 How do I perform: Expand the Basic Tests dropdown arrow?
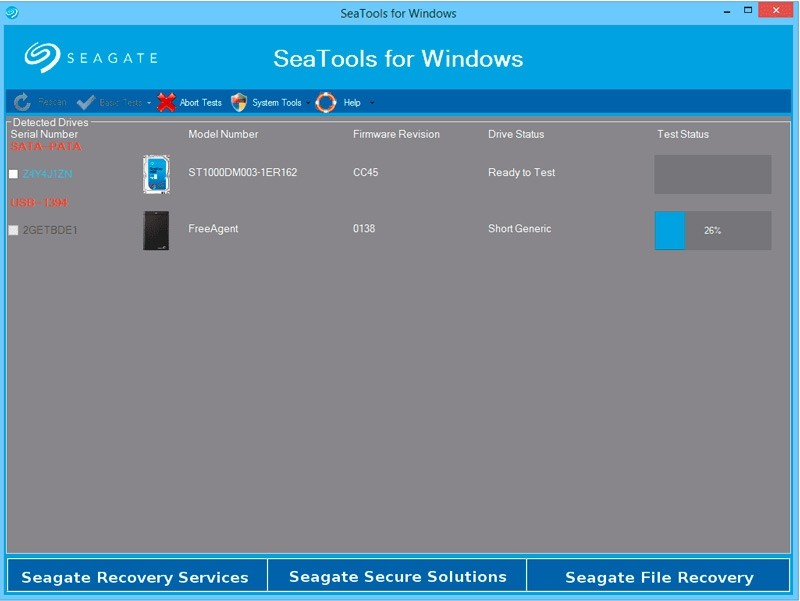tap(149, 103)
